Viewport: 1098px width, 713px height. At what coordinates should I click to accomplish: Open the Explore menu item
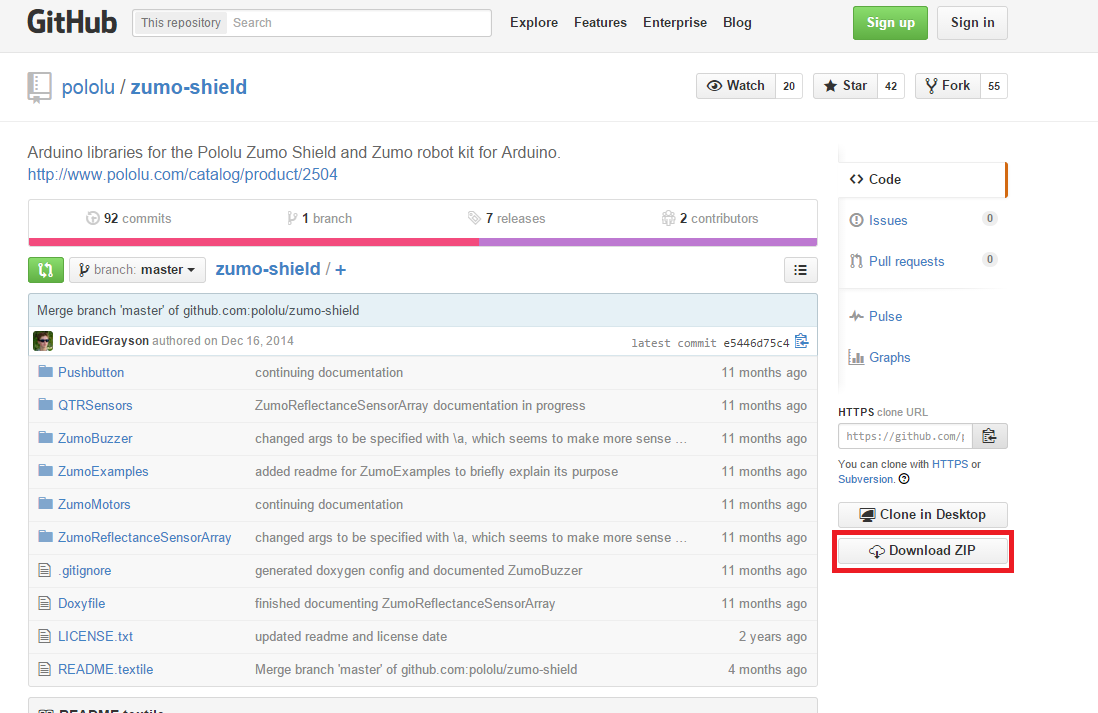(534, 22)
